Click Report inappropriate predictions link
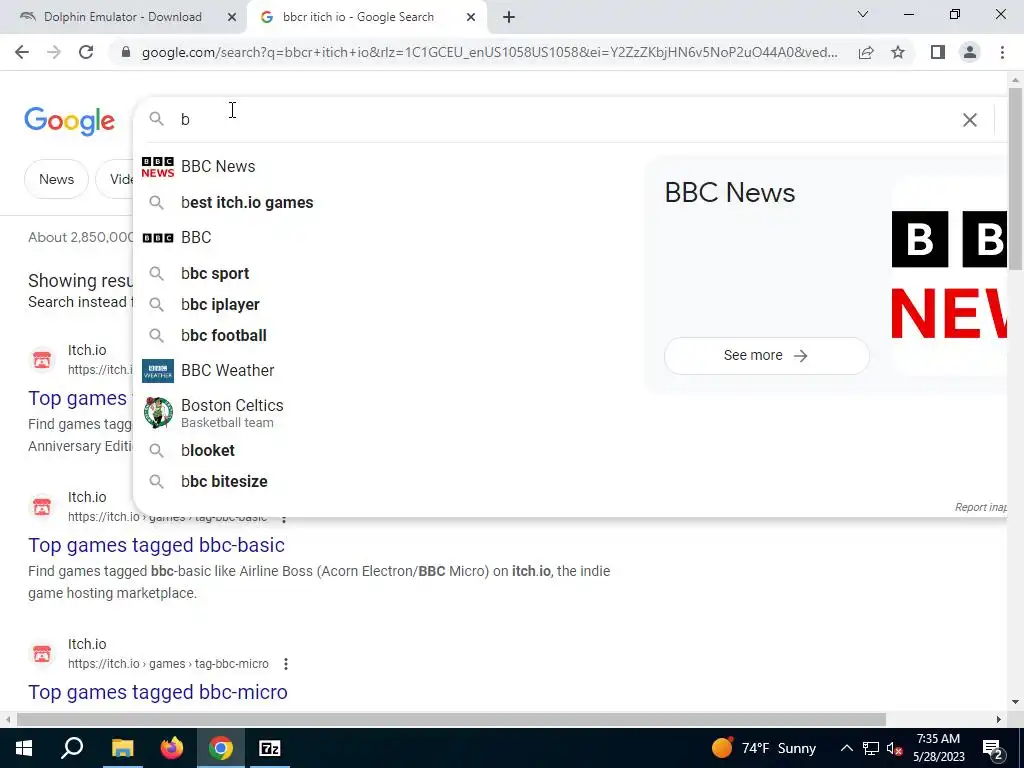 980,507
